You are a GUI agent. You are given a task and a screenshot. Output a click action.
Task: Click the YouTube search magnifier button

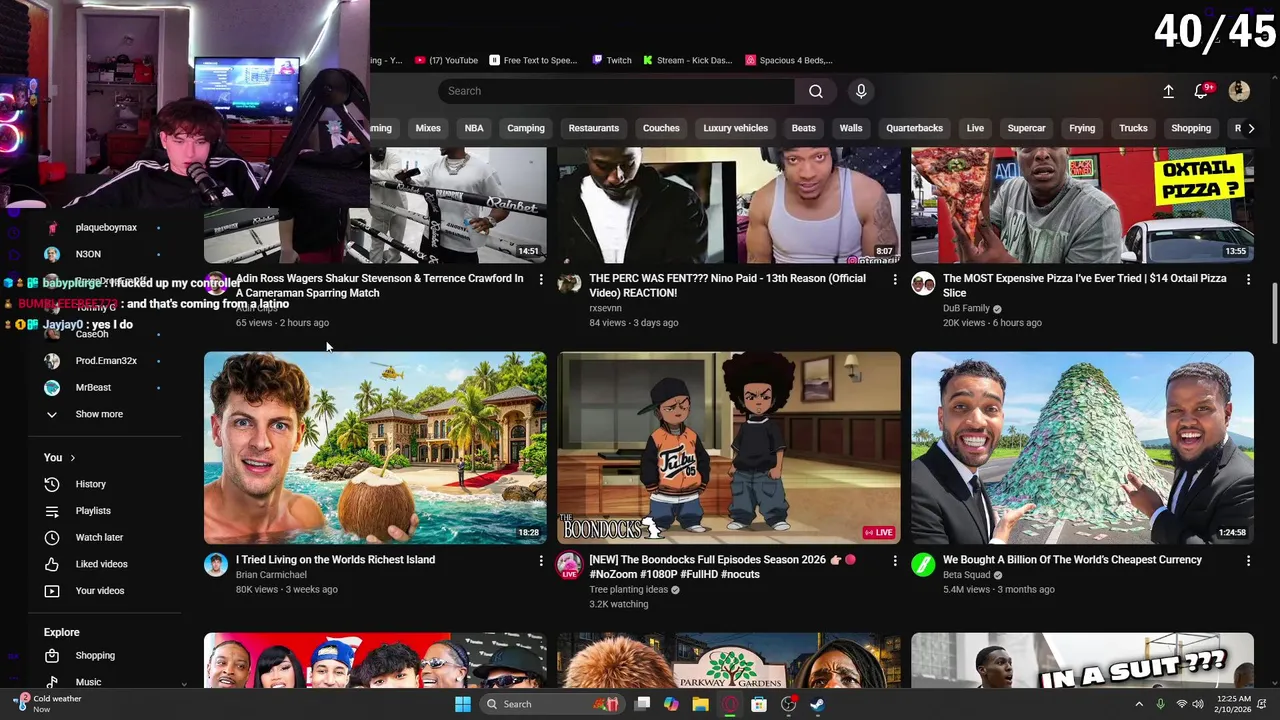click(816, 91)
